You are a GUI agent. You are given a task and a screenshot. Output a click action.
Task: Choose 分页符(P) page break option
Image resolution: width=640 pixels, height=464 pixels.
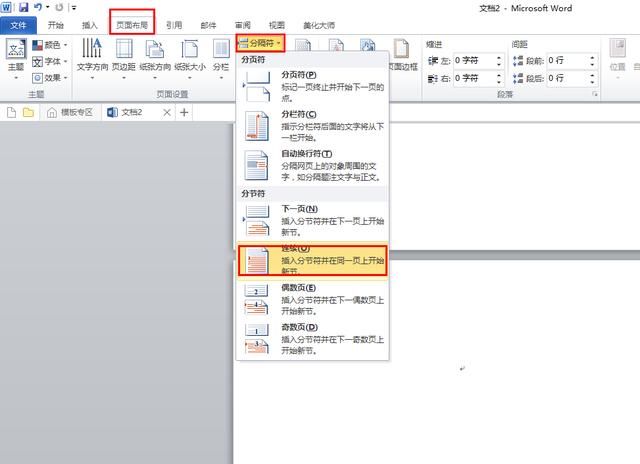click(313, 87)
